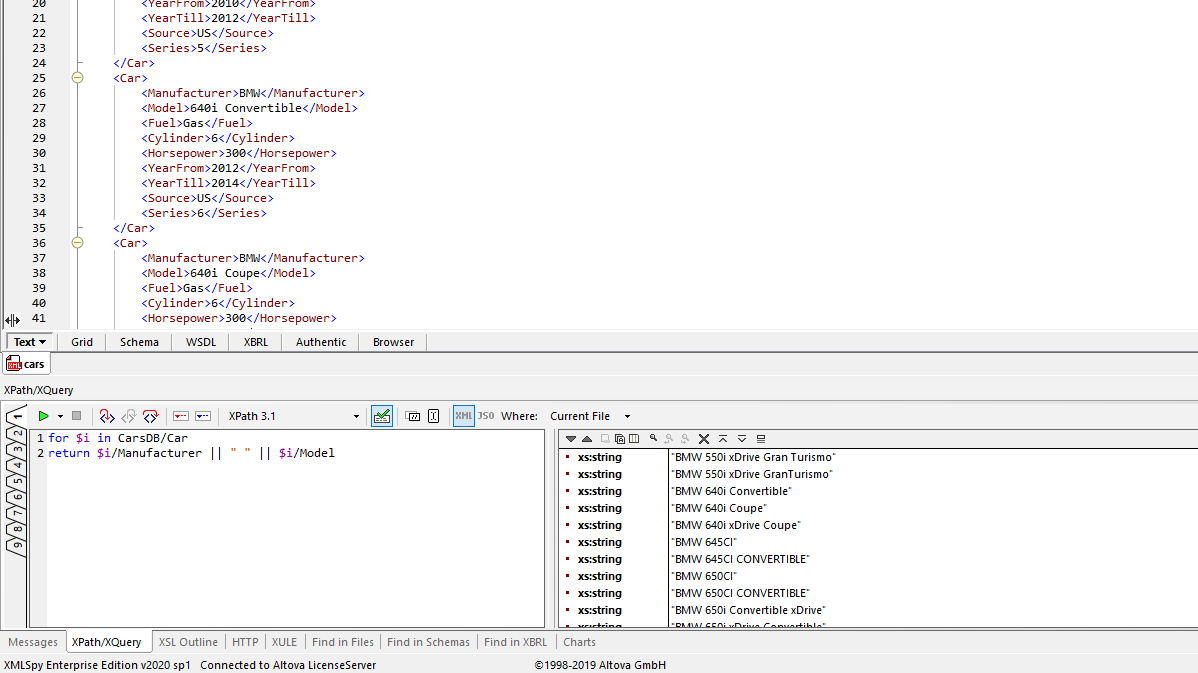Select the copy results icon in results pane
The width and height of the screenshot is (1198, 673).
tap(620, 438)
